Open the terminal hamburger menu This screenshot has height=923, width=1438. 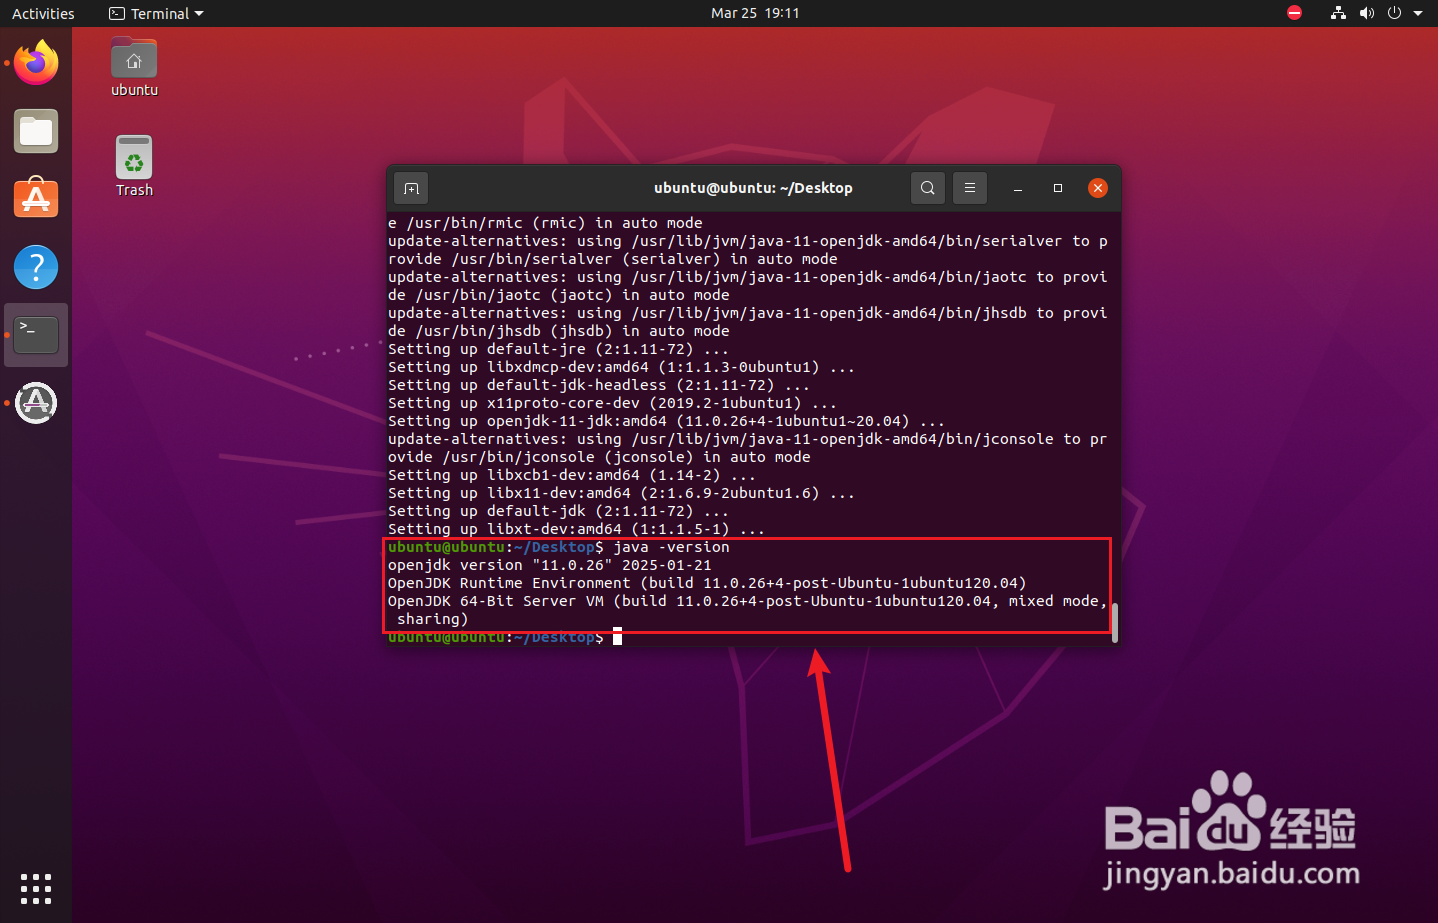pos(969,188)
